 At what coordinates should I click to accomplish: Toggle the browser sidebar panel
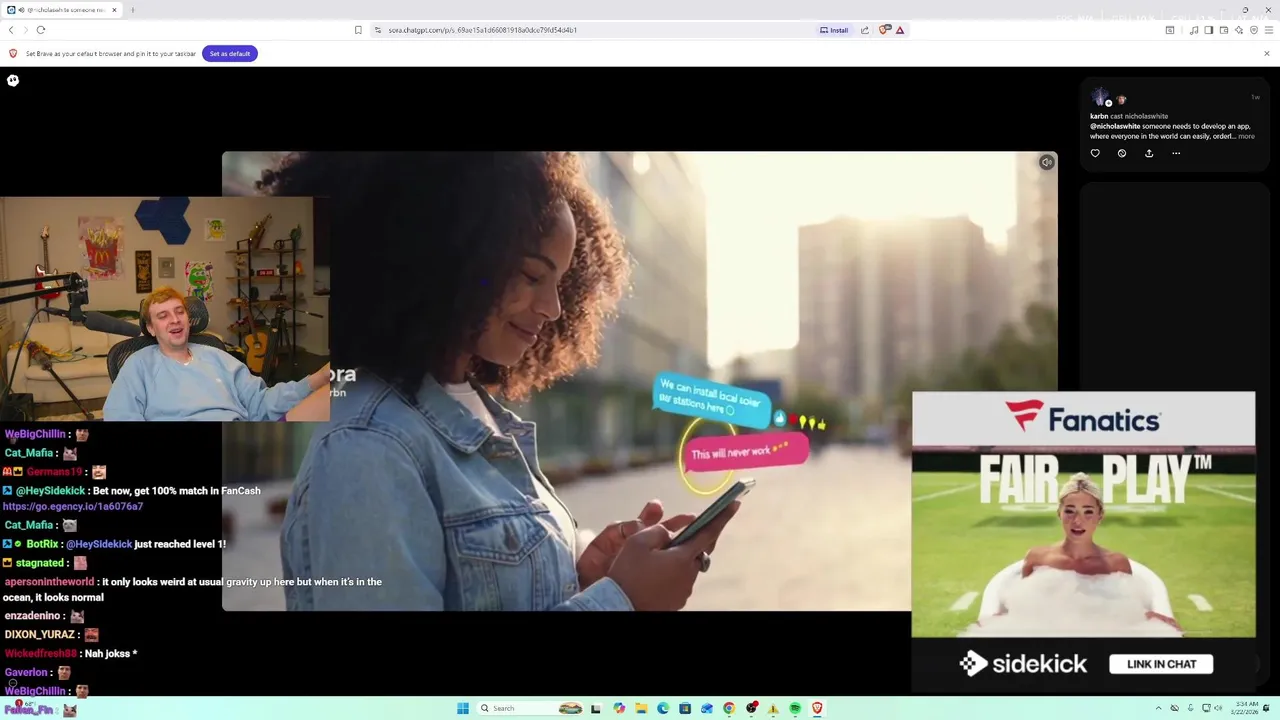(x=1208, y=30)
